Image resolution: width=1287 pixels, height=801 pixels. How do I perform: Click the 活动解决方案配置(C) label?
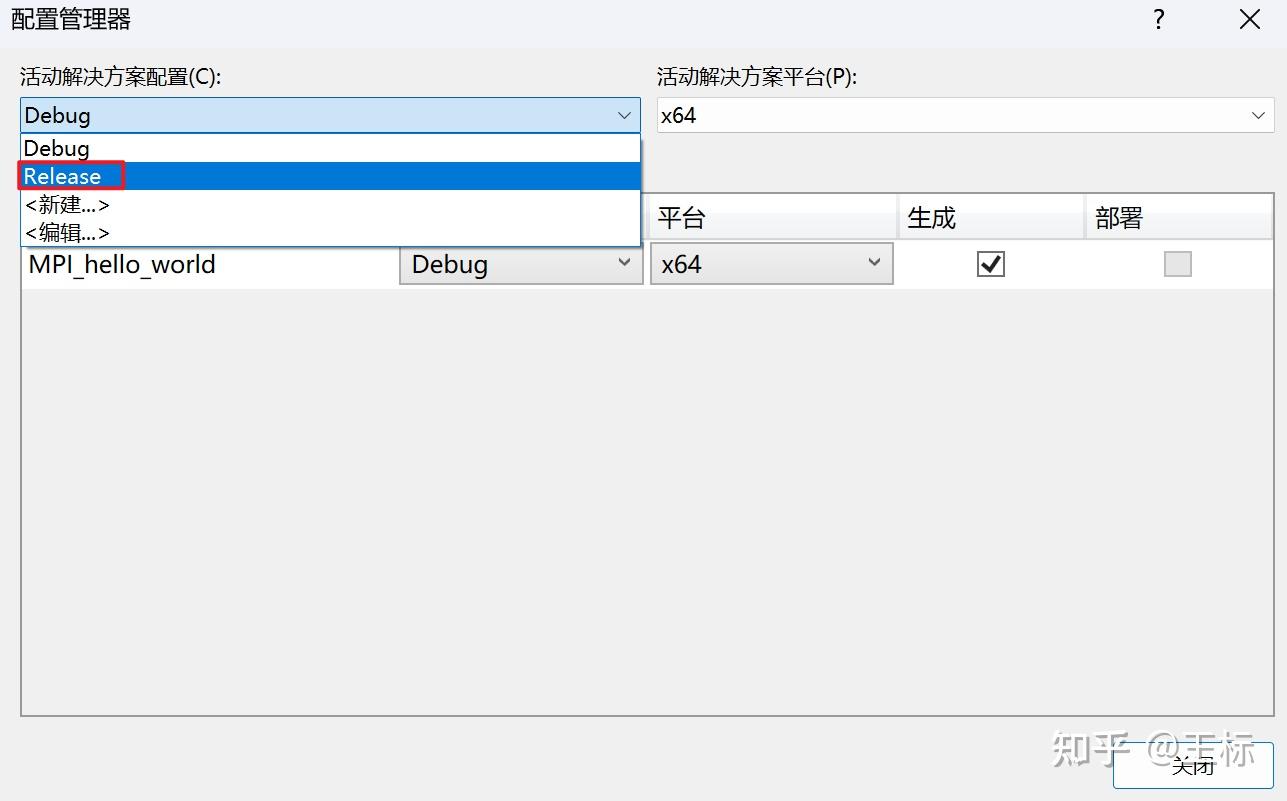coord(120,77)
